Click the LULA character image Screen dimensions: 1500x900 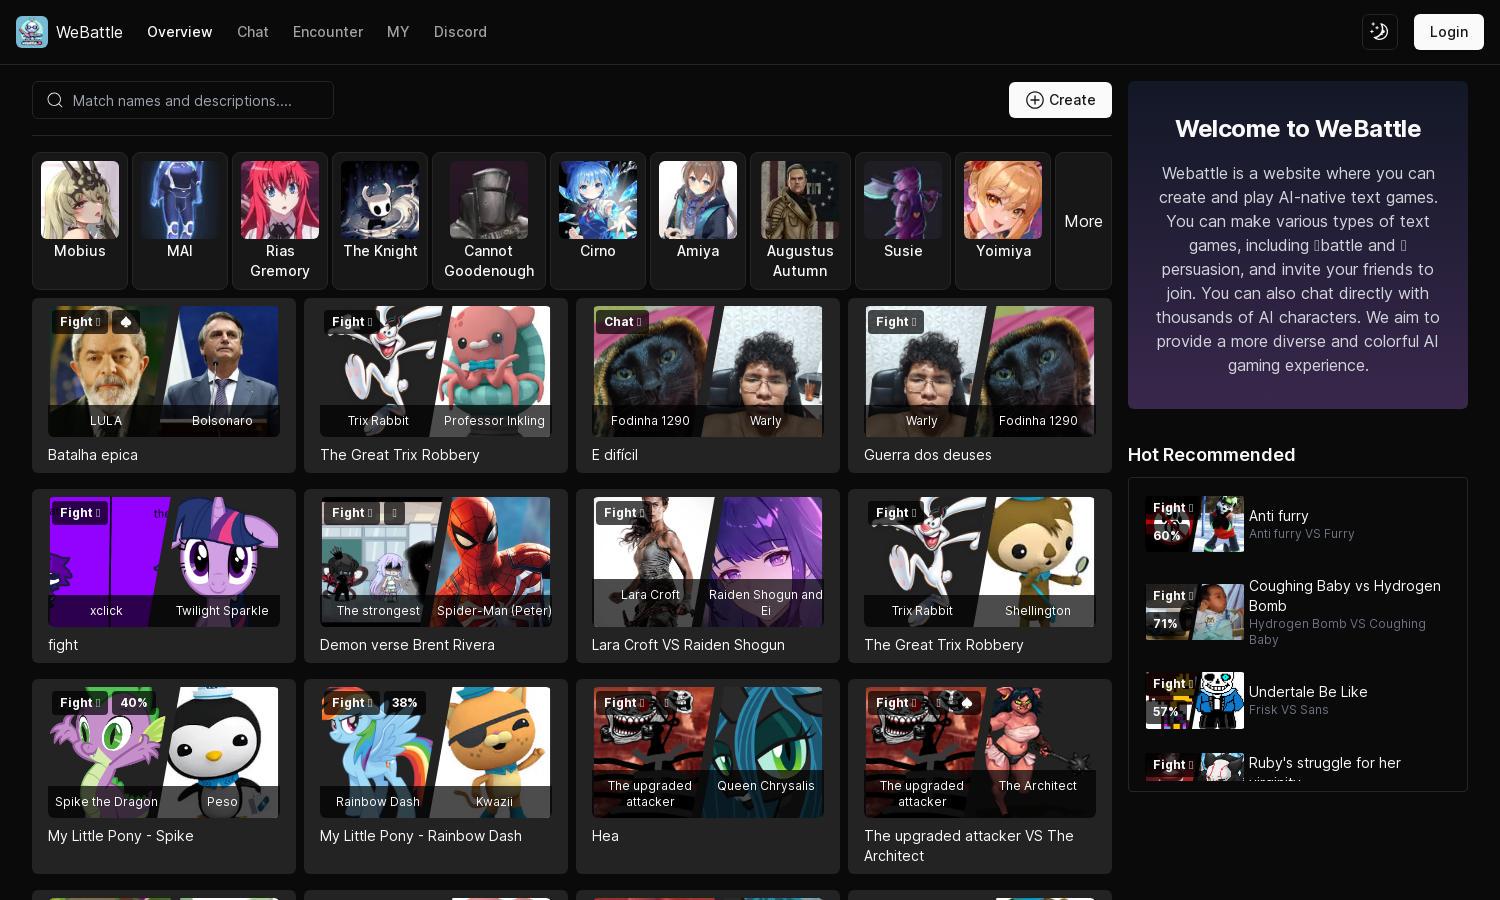click(x=106, y=371)
